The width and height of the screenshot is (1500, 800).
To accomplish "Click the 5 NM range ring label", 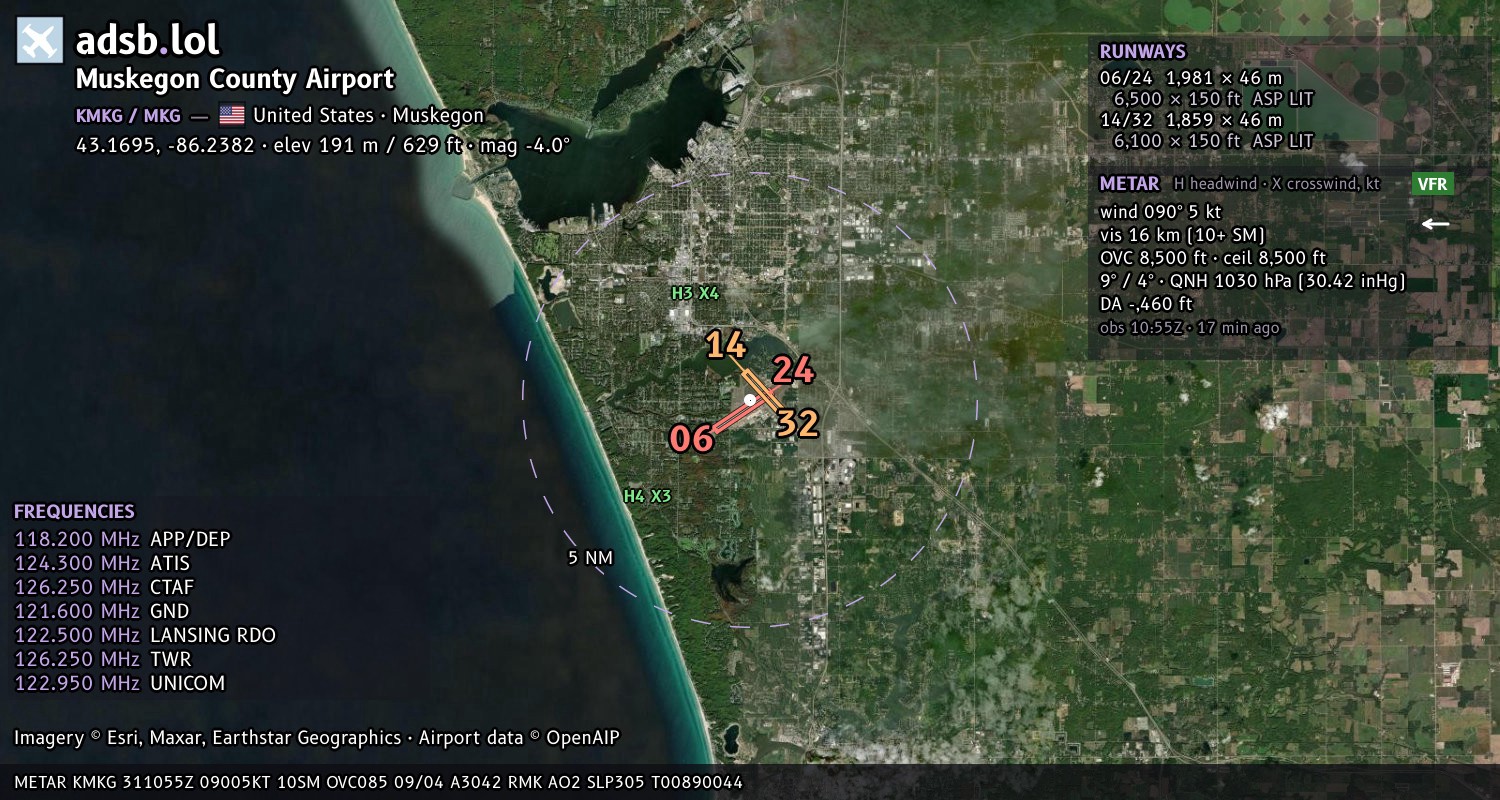I will (x=590, y=558).
